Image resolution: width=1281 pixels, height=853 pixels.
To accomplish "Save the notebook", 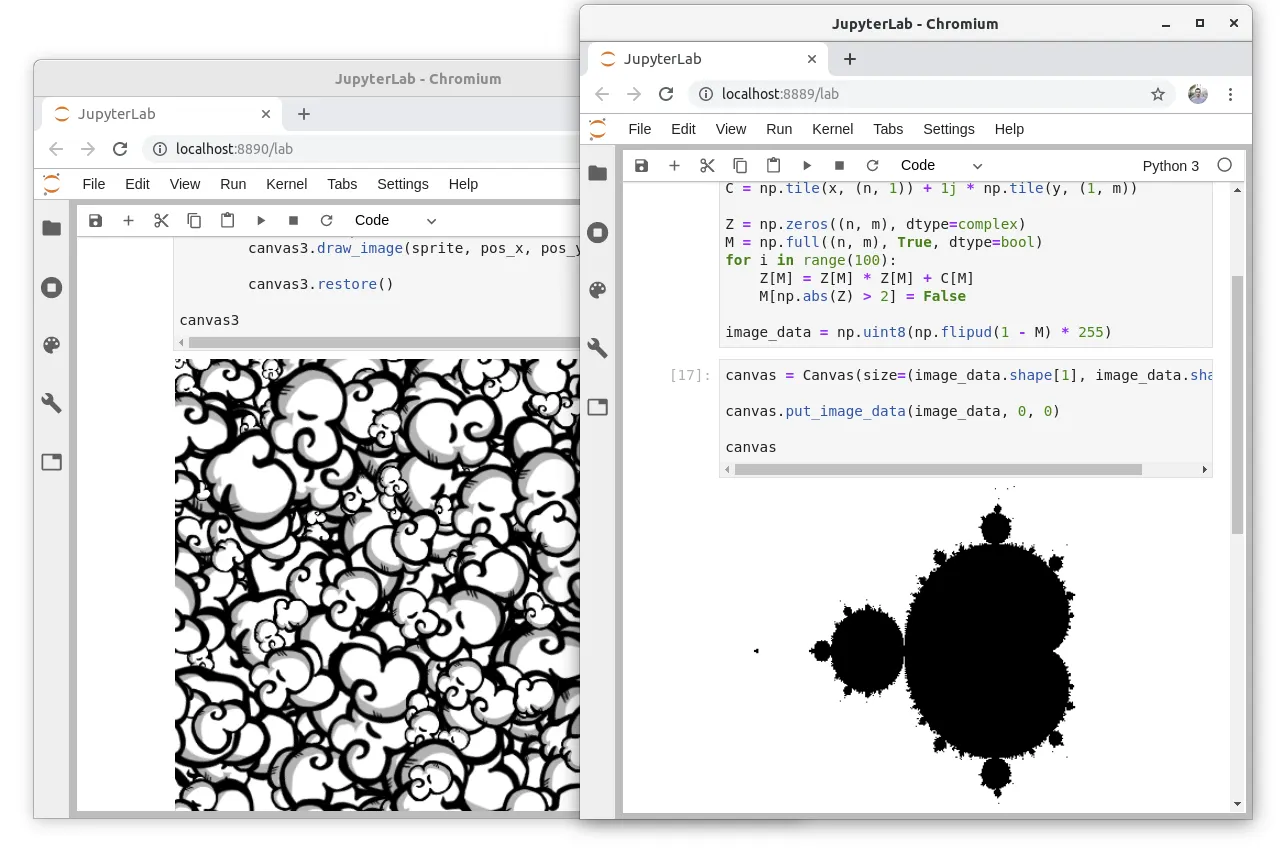I will pos(641,165).
